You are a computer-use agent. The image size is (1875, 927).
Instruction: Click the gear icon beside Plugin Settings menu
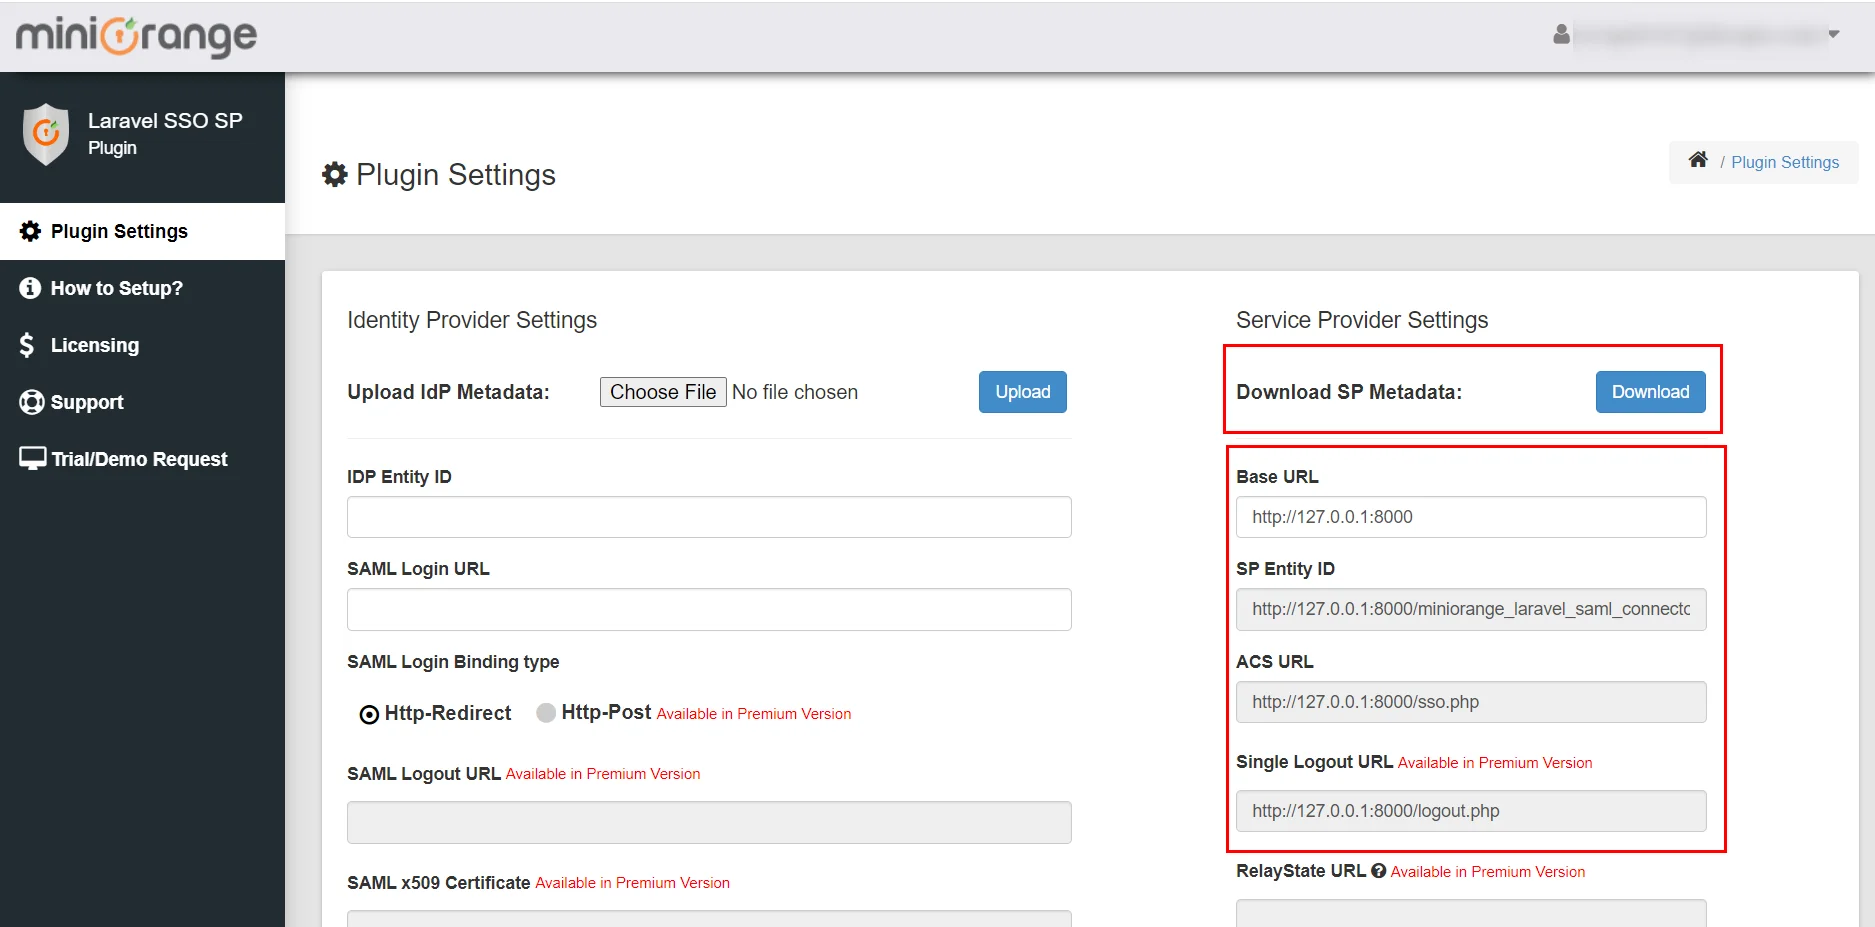click(31, 231)
